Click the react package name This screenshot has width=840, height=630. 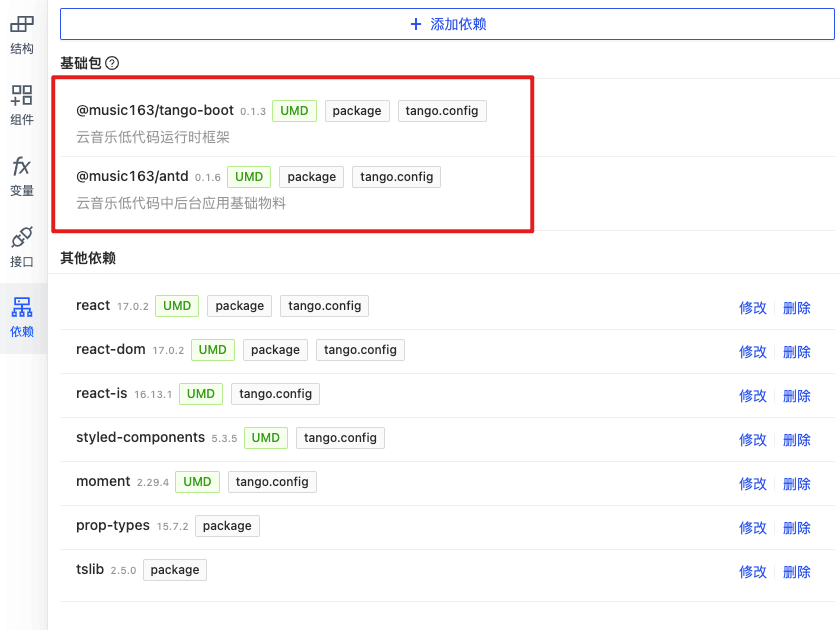93,305
